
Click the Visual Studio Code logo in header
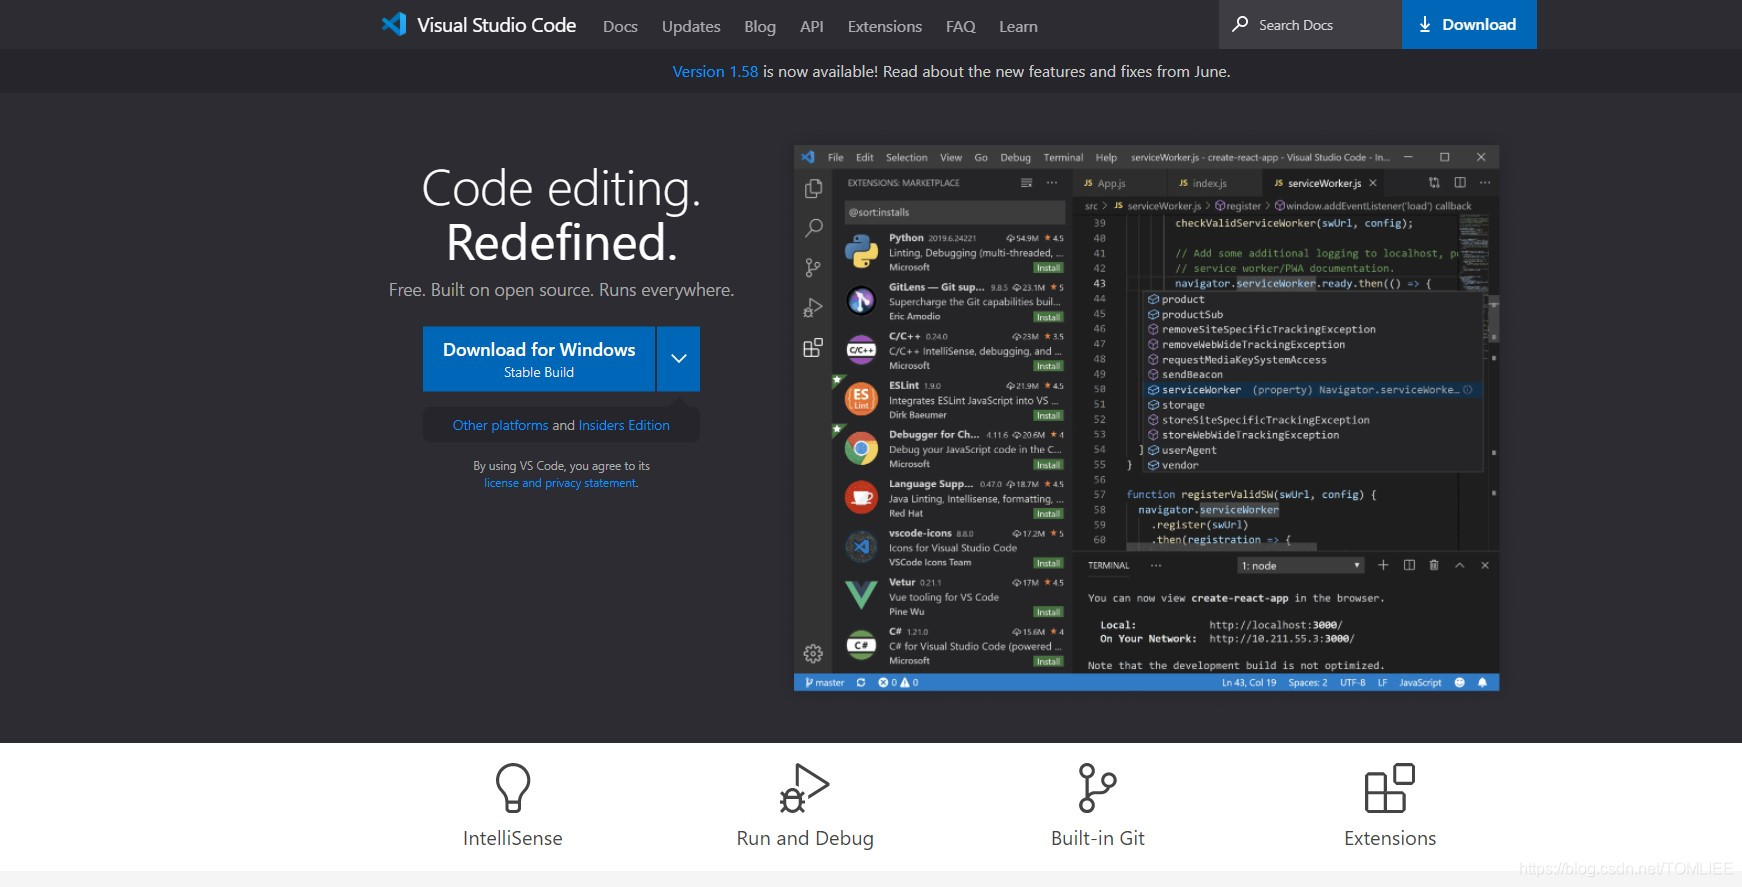(x=394, y=25)
